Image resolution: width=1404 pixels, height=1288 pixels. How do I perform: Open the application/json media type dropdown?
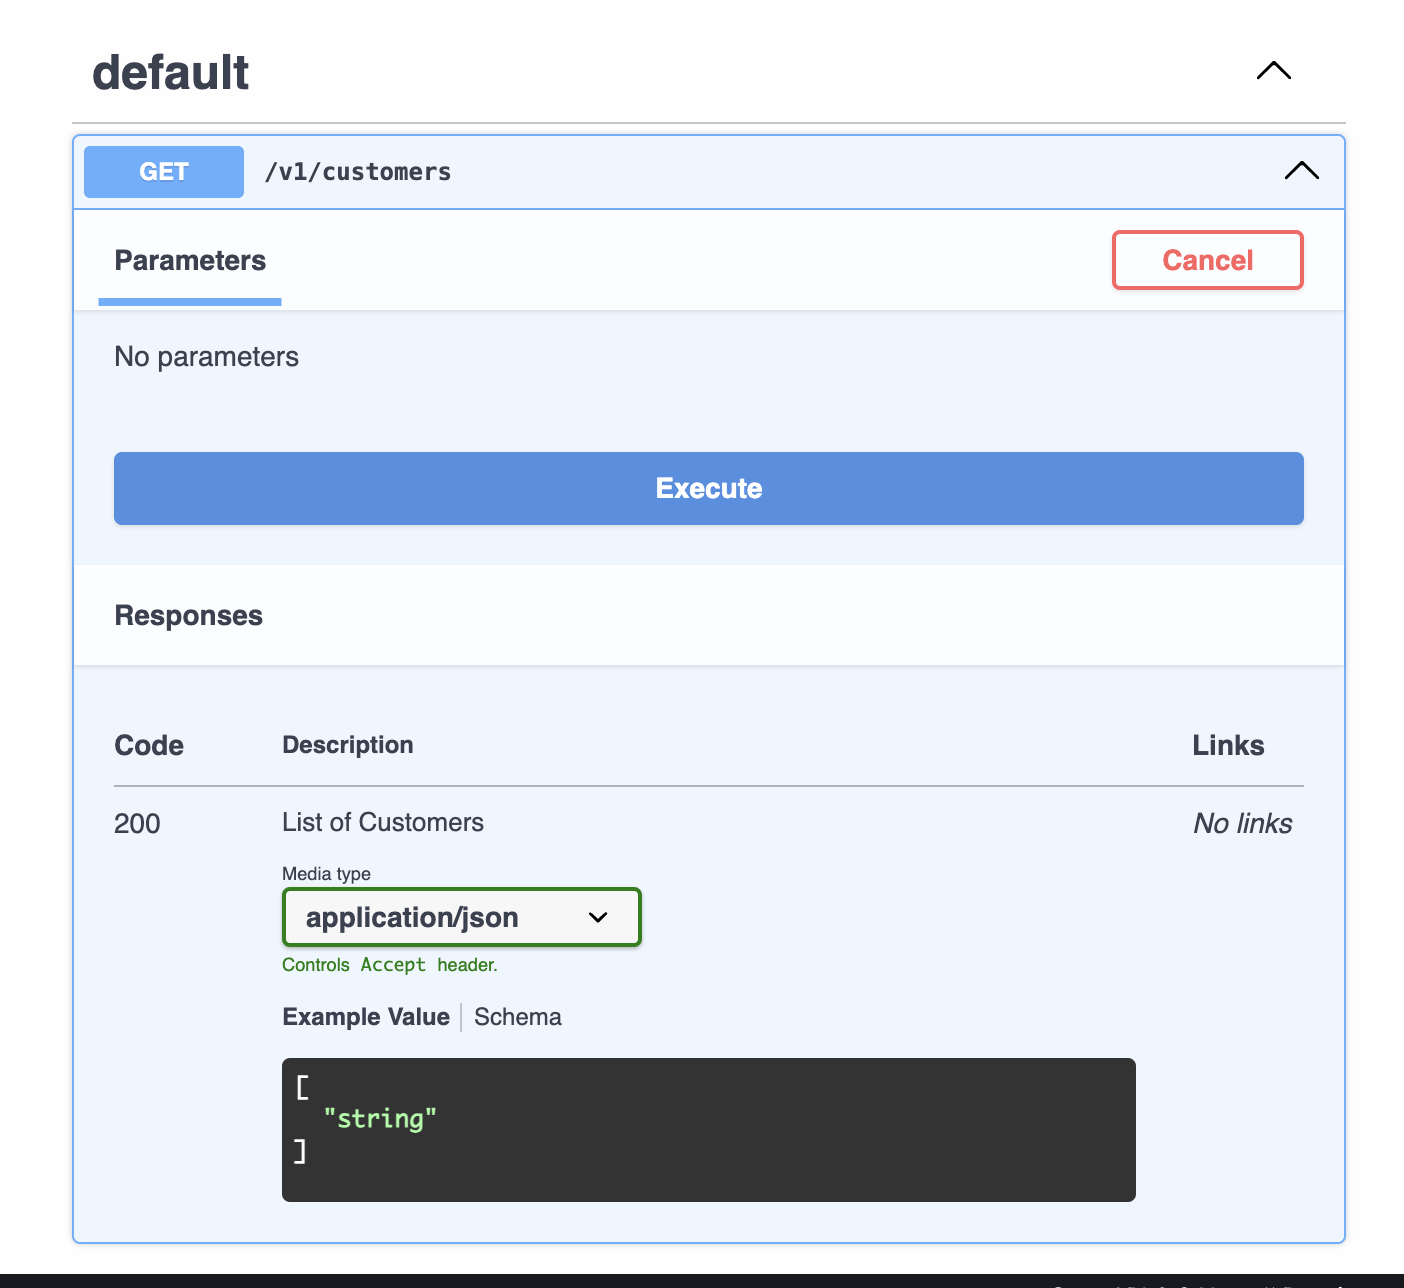click(x=461, y=917)
